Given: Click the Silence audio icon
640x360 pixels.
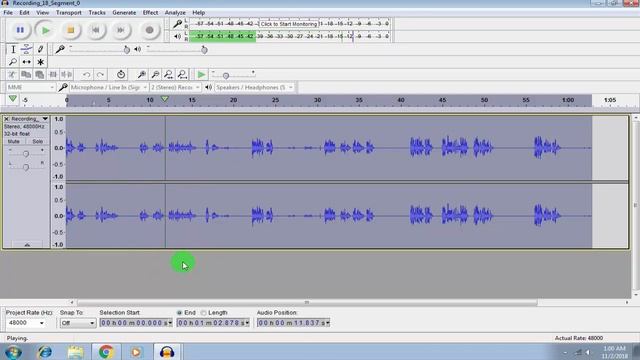Looking at the screenshot, I should tap(67, 75).
